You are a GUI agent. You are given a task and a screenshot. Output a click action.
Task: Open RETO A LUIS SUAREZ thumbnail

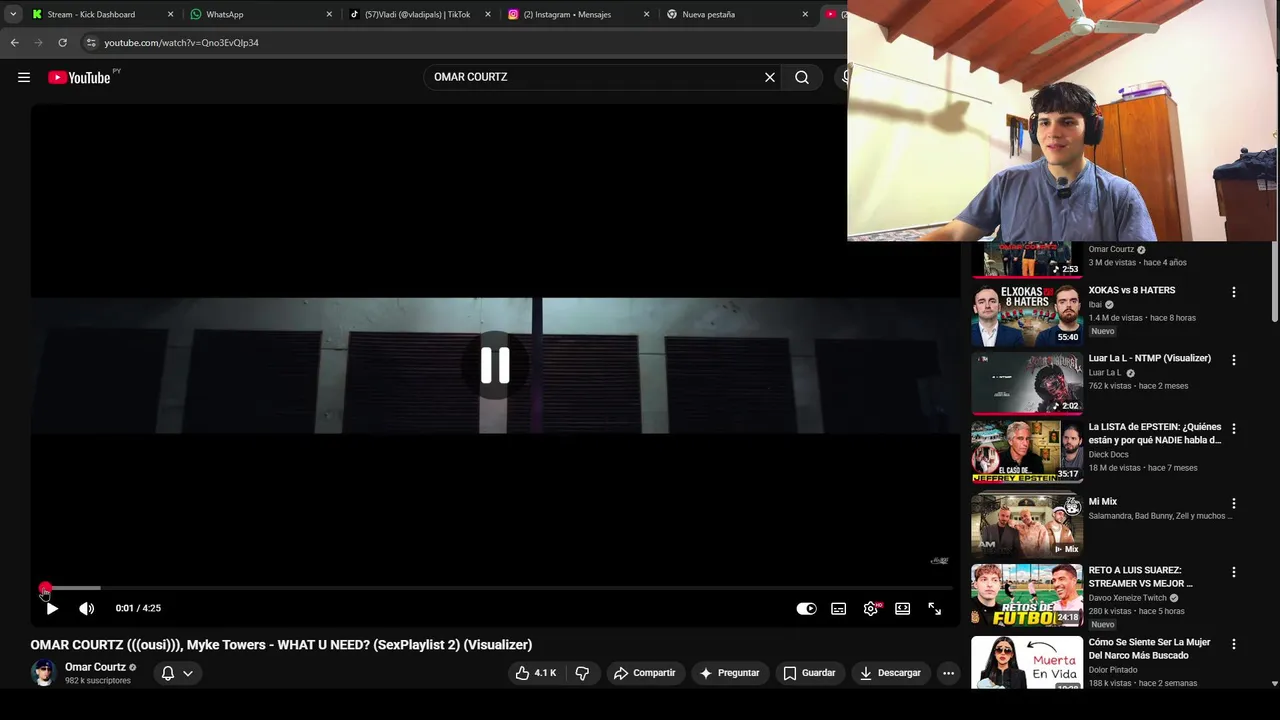pos(1027,595)
